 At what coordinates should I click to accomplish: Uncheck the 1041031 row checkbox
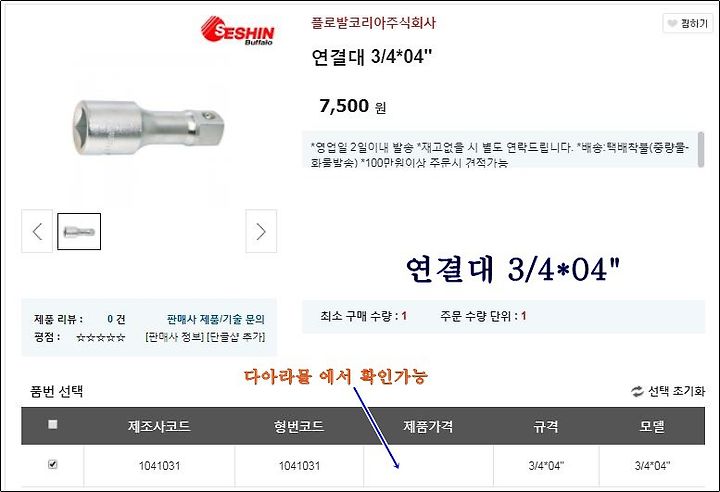53,464
